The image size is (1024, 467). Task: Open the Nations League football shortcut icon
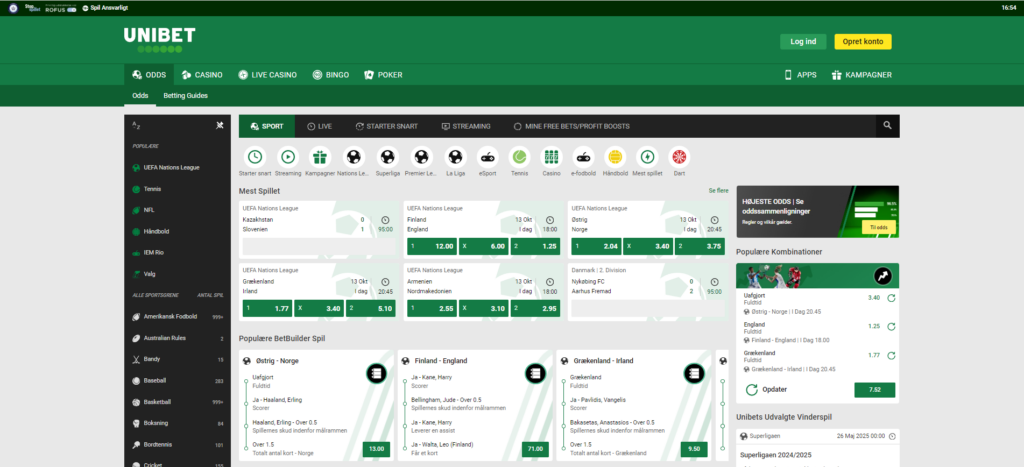point(353,157)
